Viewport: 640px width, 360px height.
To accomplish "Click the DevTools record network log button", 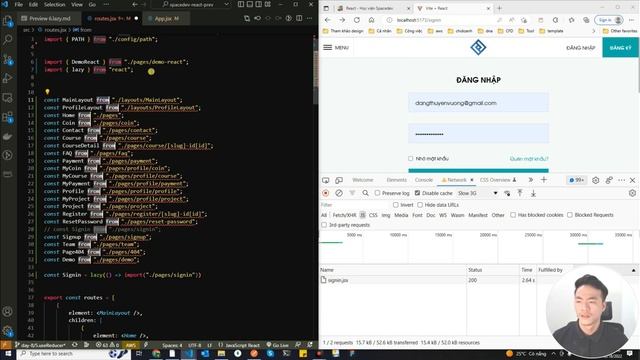I will pyautogui.click(x=326, y=193).
